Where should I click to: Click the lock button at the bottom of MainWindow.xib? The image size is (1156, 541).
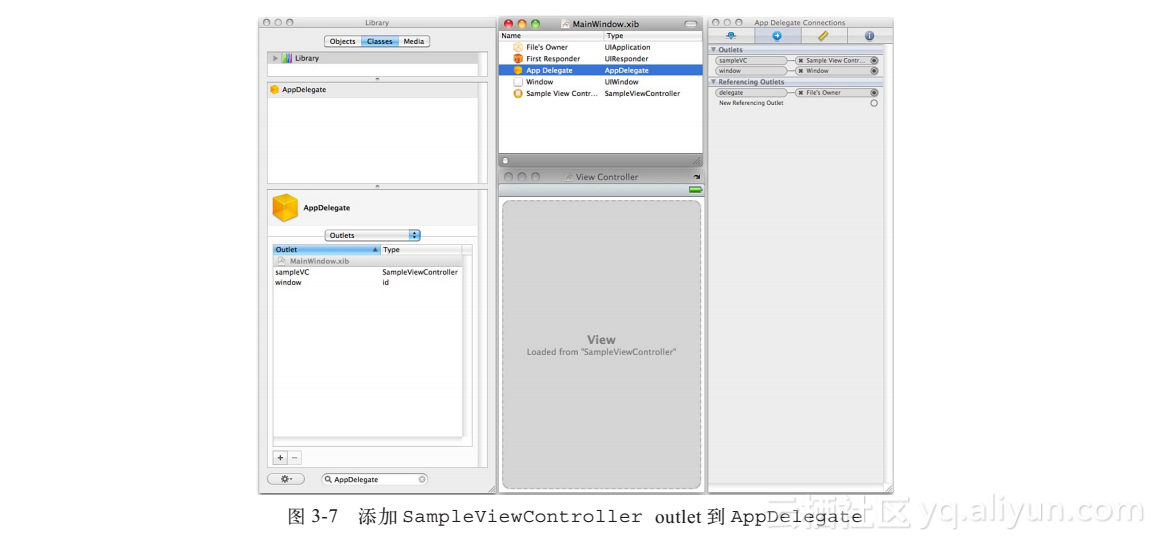pos(505,160)
